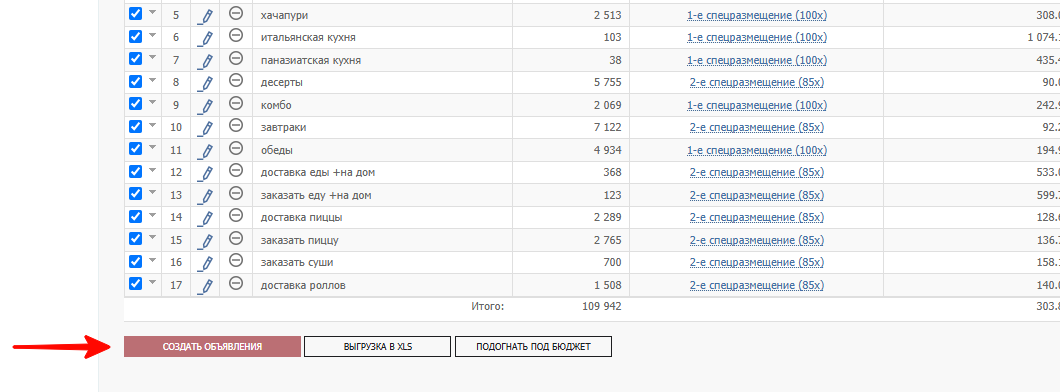1060x392 pixels.
Task: Click Подогнать под бюджет button
Action: 533,347
